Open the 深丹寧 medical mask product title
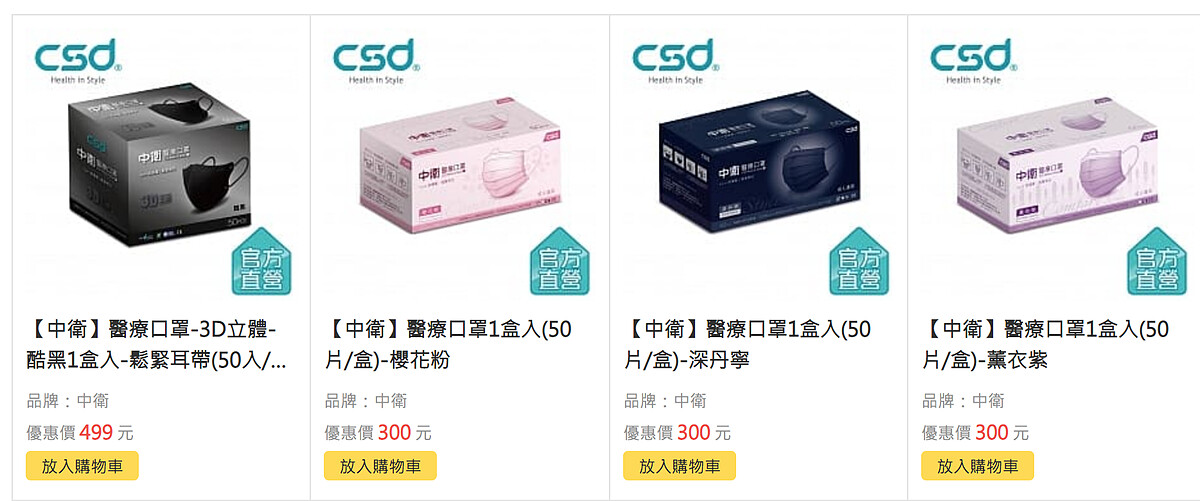1200x501 pixels. point(747,344)
